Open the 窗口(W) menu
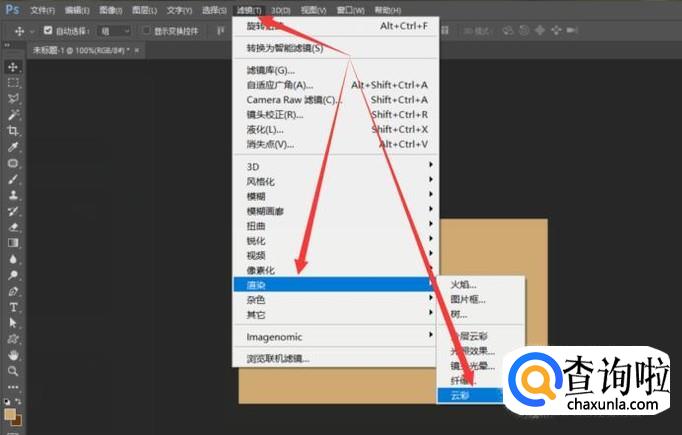This screenshot has height=435, width=682. (350, 10)
